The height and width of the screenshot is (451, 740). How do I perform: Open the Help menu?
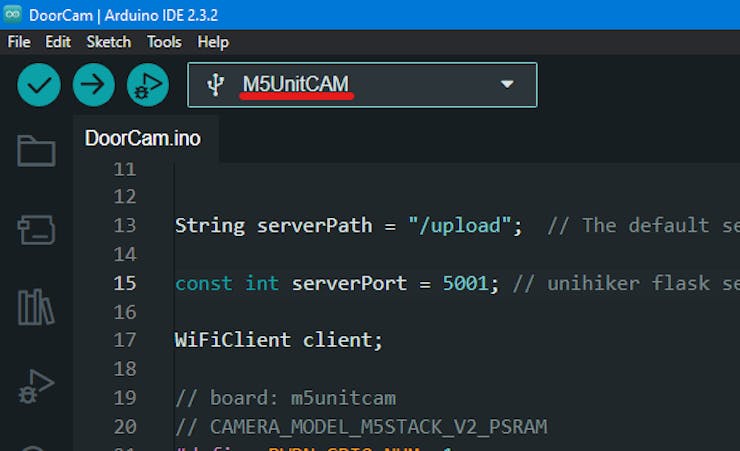[x=213, y=42]
